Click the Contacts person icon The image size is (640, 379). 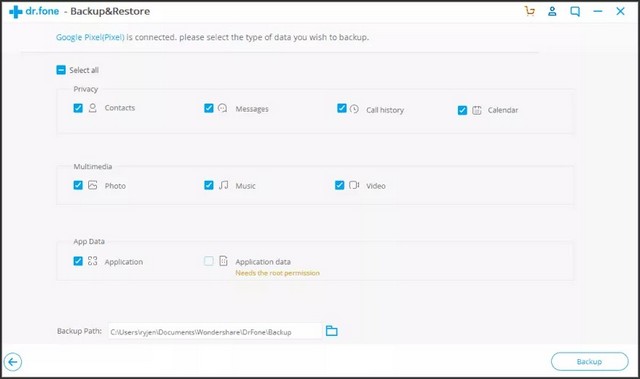coord(93,108)
